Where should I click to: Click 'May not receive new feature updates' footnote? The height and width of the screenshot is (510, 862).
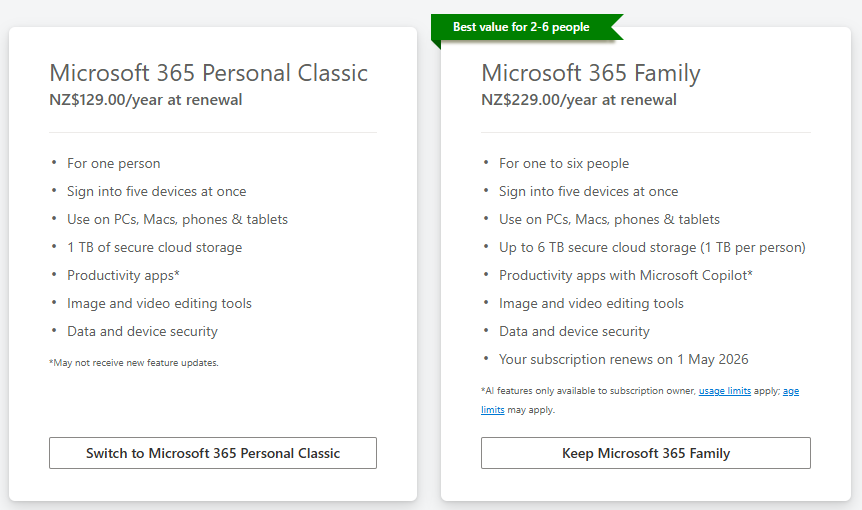coord(133,363)
